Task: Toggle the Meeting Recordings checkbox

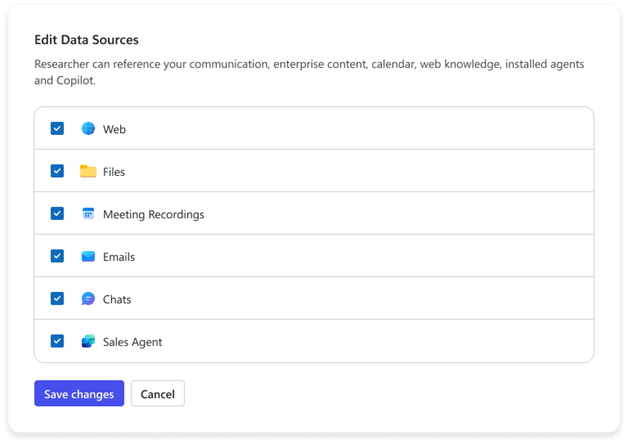Action: tap(58, 214)
